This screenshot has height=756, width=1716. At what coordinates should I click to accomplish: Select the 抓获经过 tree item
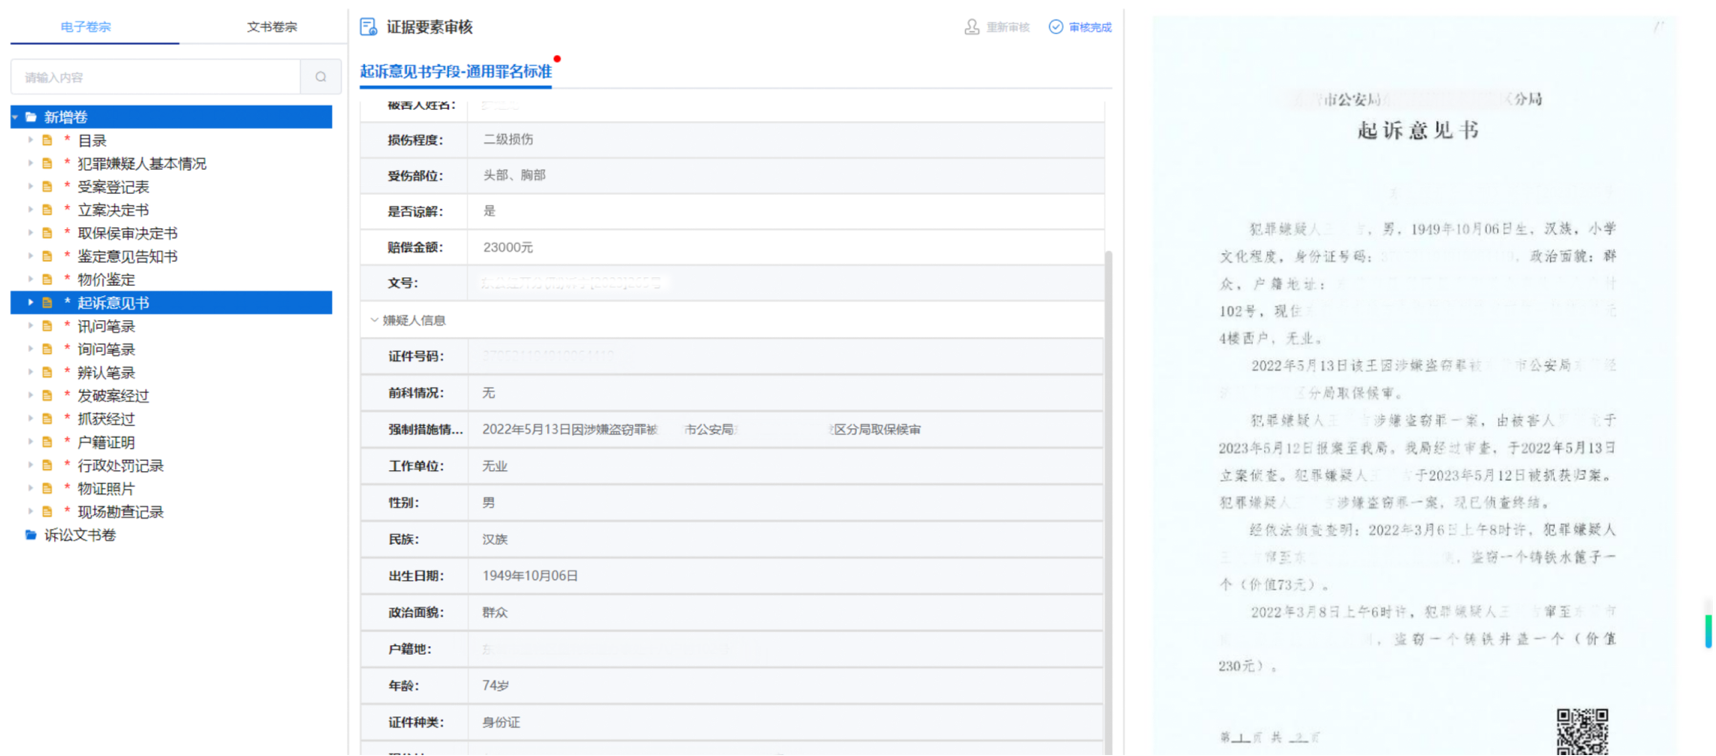pyautogui.click(x=106, y=418)
